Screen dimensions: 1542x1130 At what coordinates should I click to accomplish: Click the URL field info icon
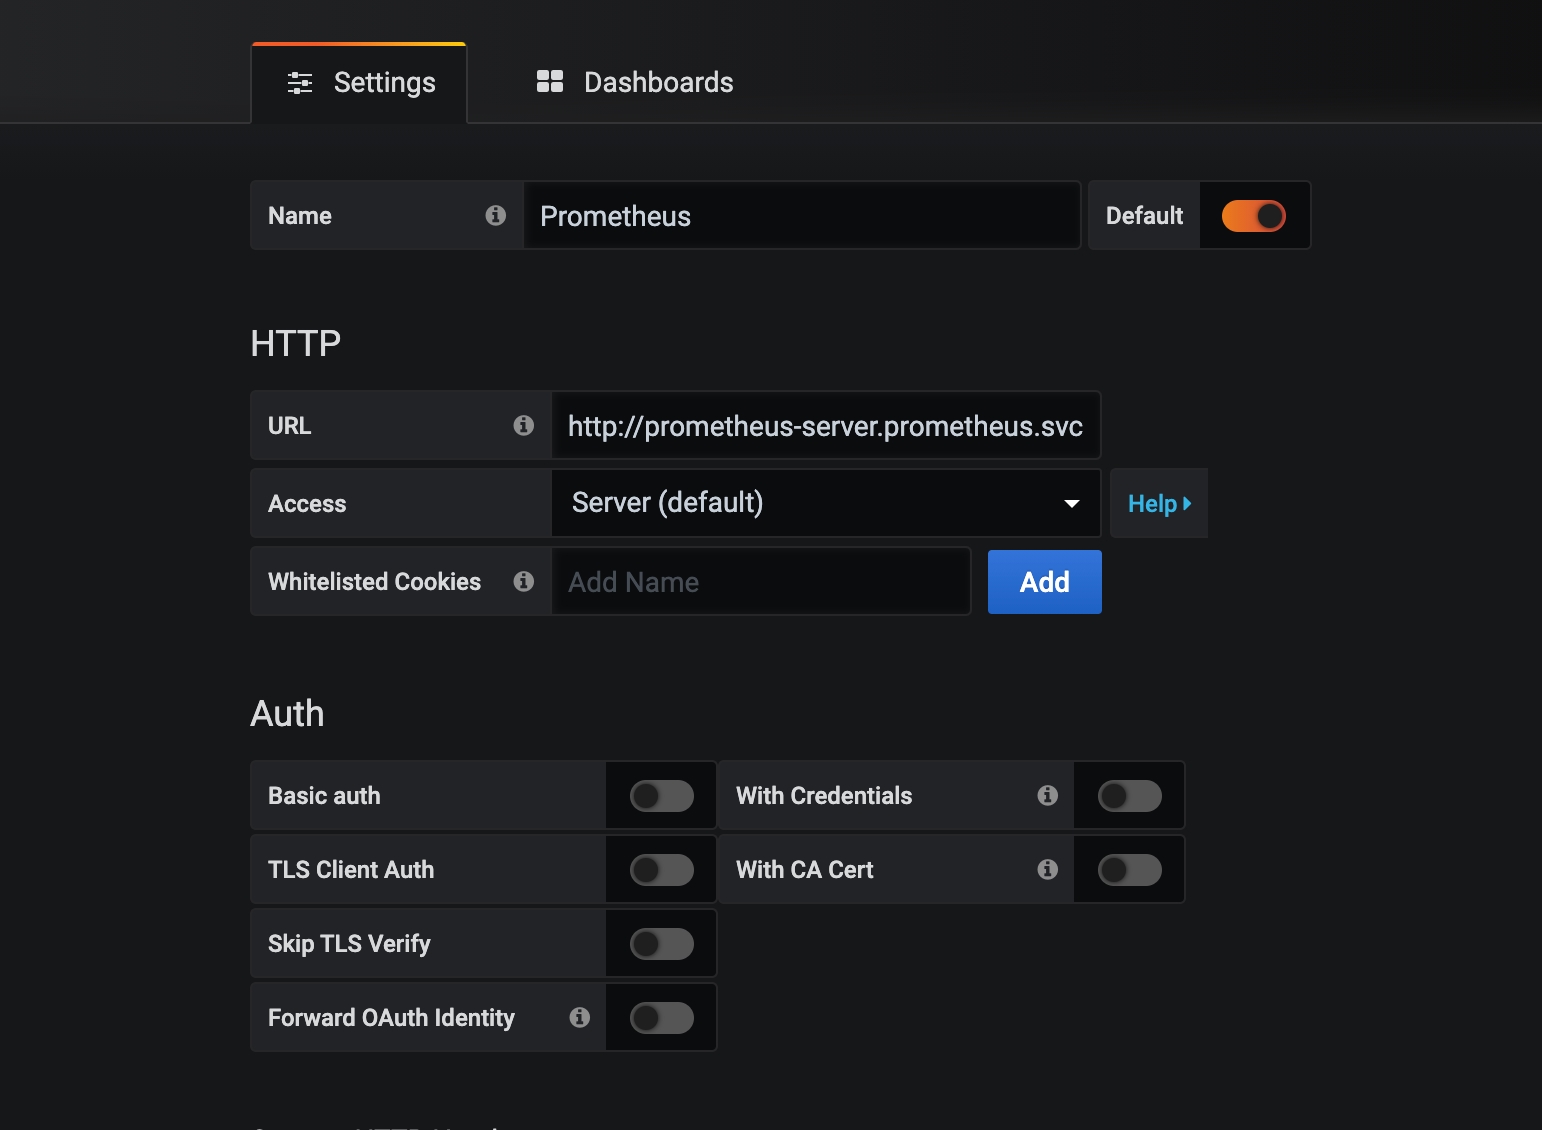(x=523, y=425)
